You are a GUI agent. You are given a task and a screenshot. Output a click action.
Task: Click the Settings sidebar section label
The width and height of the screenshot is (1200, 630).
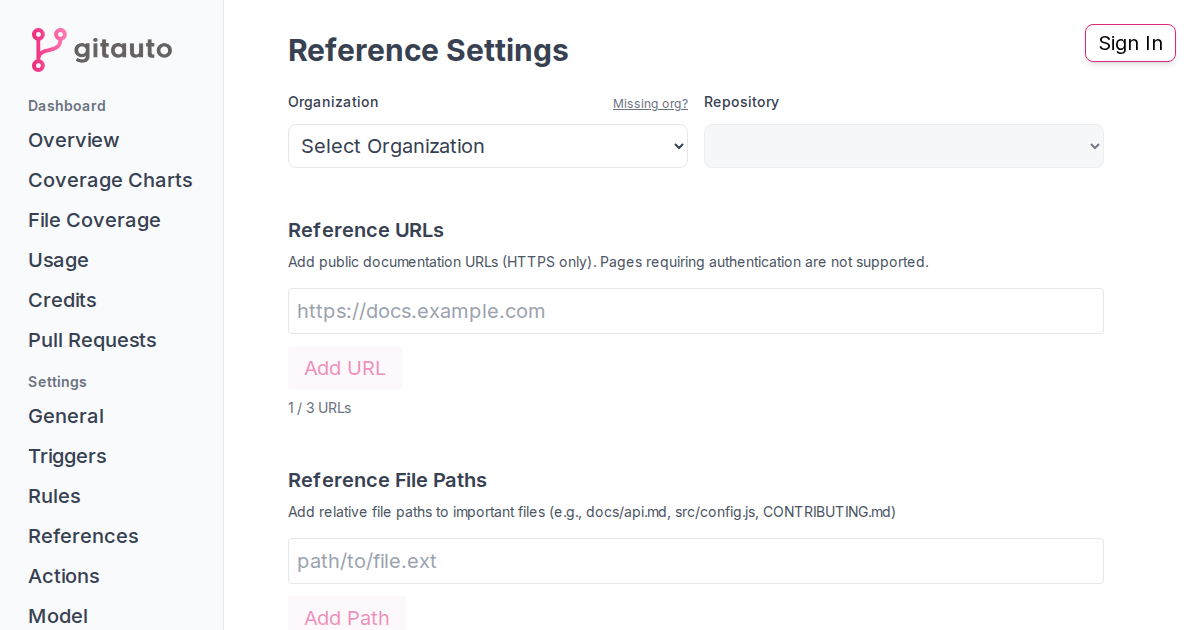click(x=57, y=382)
